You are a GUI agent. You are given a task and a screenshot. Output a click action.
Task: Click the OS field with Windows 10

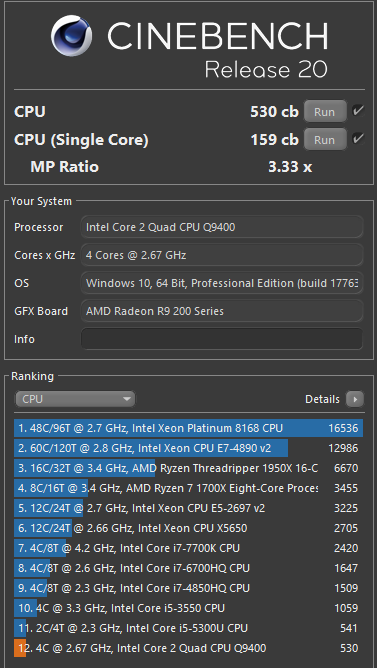point(222,283)
